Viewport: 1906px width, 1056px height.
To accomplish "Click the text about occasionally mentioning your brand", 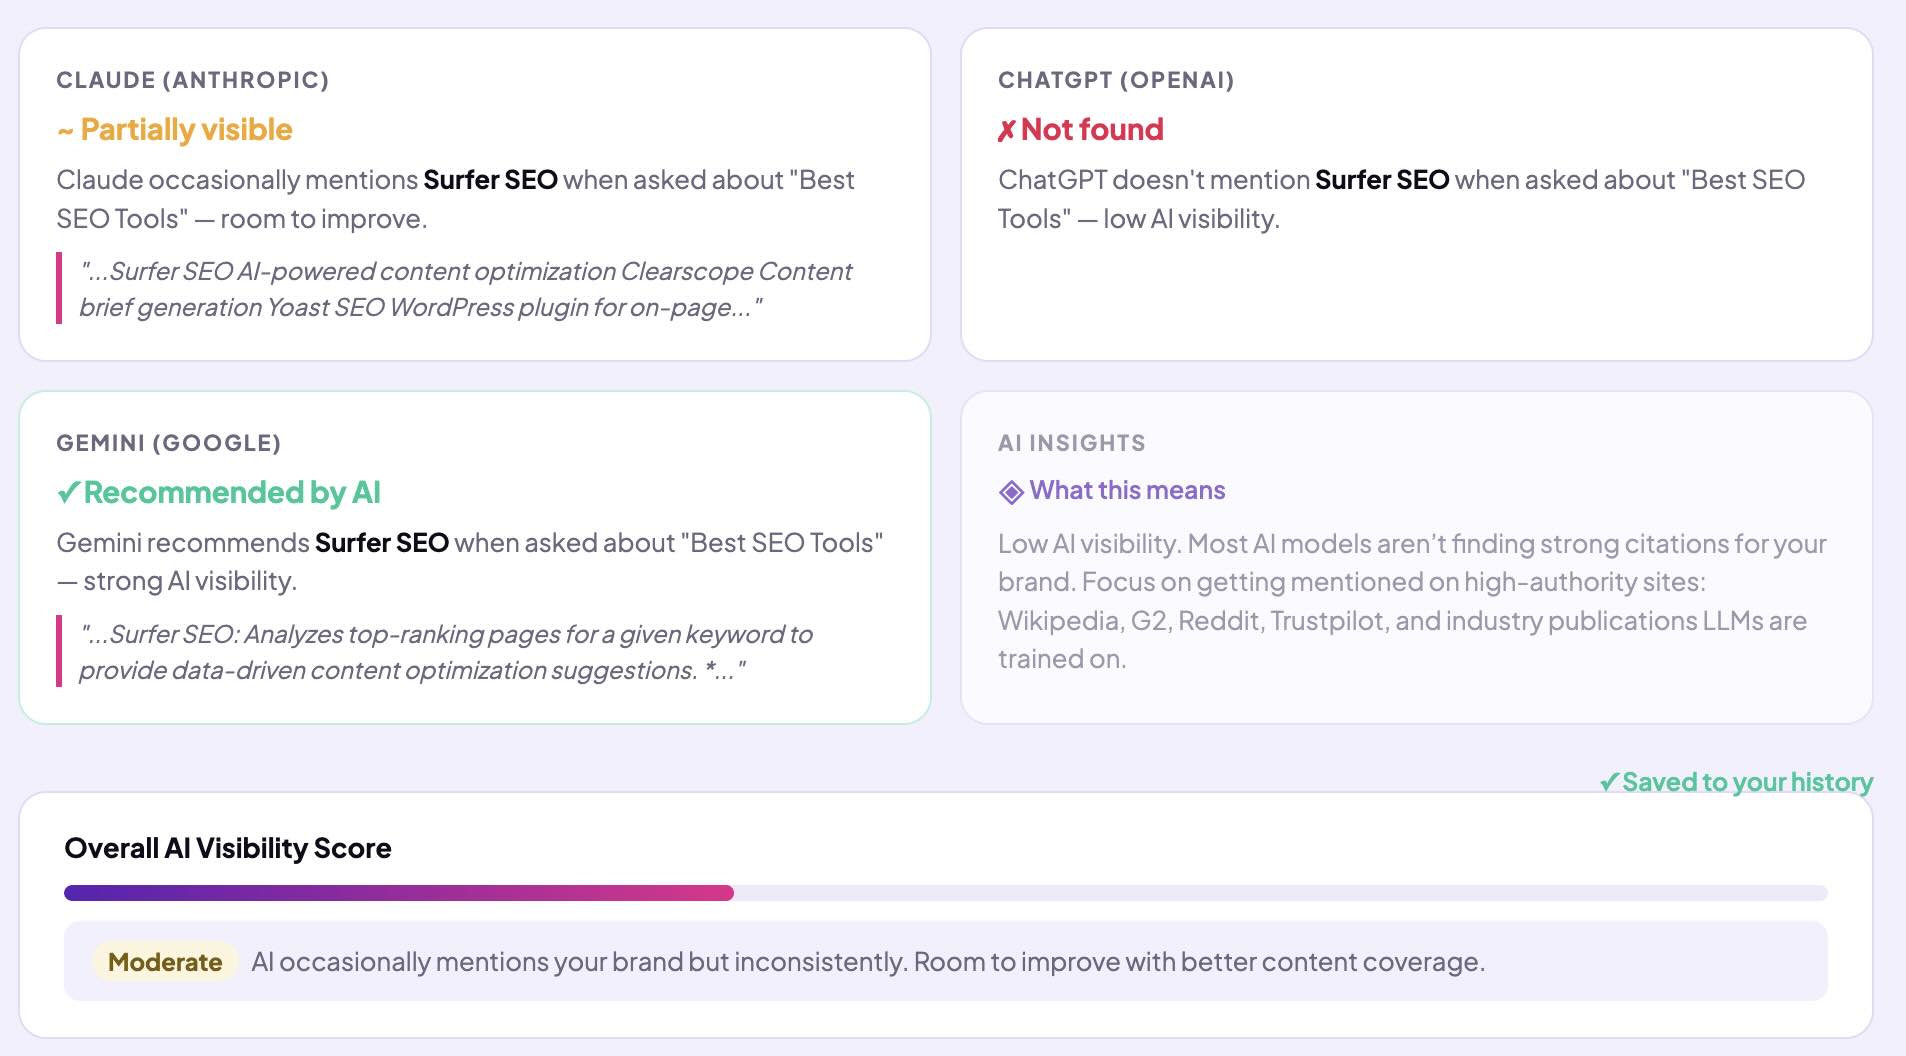I will coord(868,962).
